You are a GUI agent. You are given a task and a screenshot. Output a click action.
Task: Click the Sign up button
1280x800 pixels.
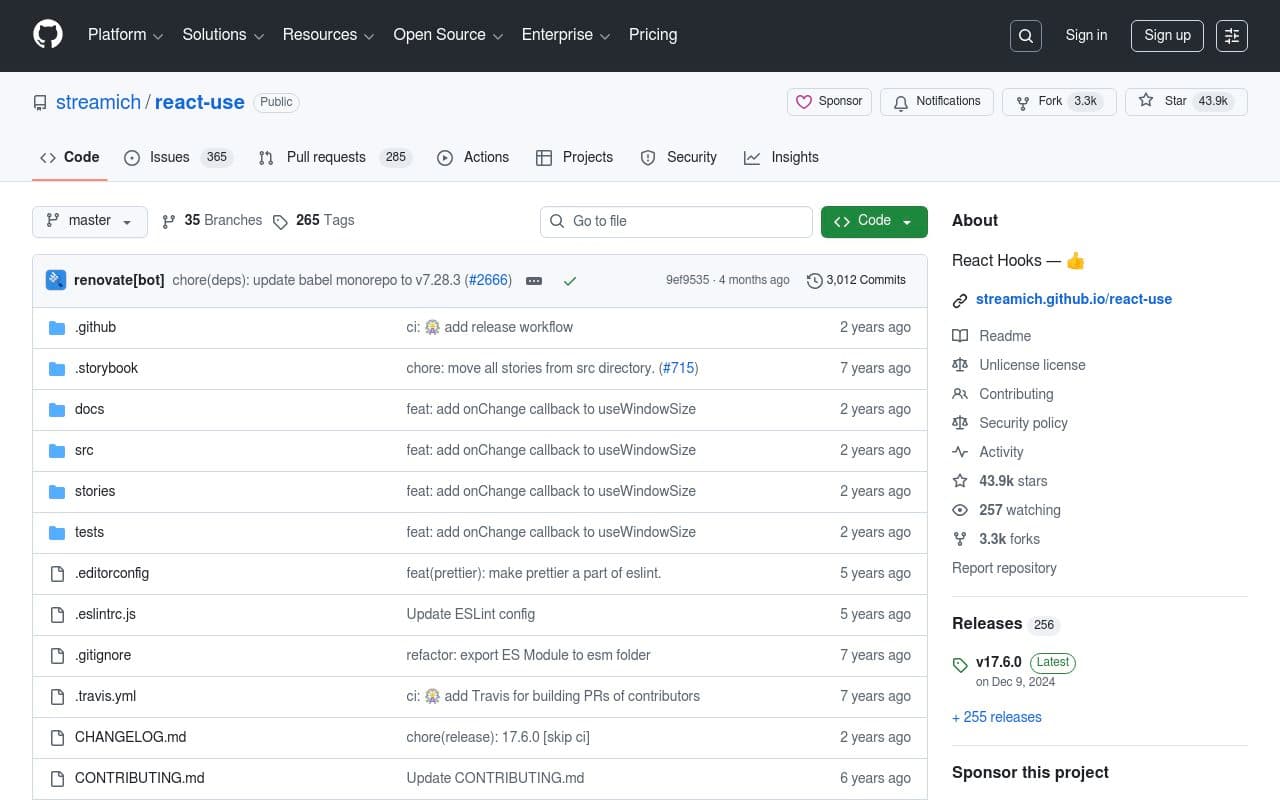tap(1167, 35)
